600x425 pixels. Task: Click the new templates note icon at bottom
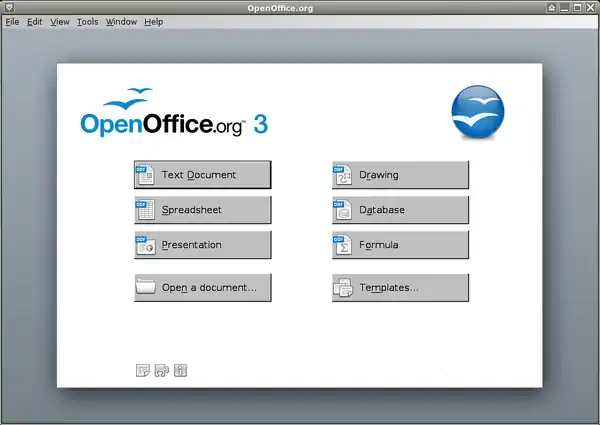click(143, 371)
